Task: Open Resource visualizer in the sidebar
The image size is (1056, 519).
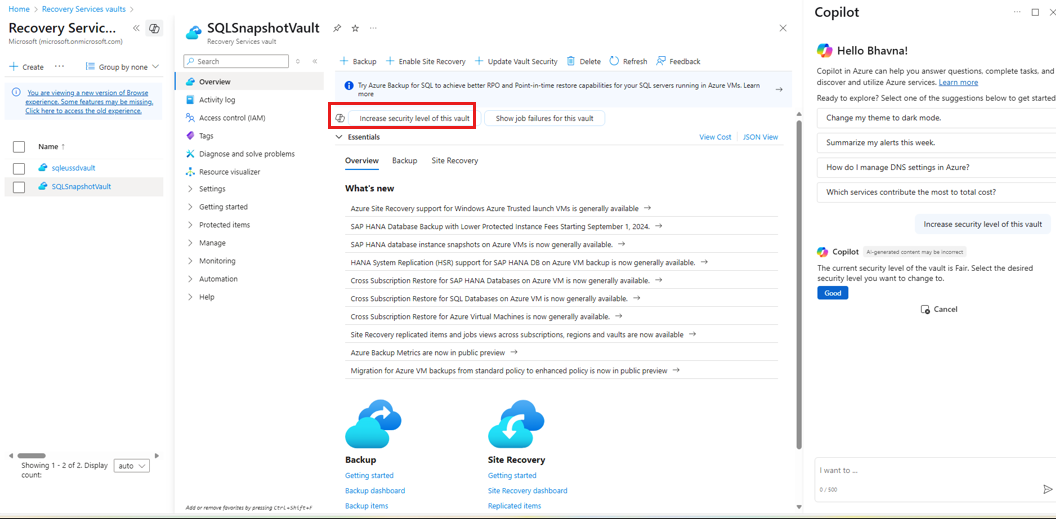Action: tap(229, 172)
